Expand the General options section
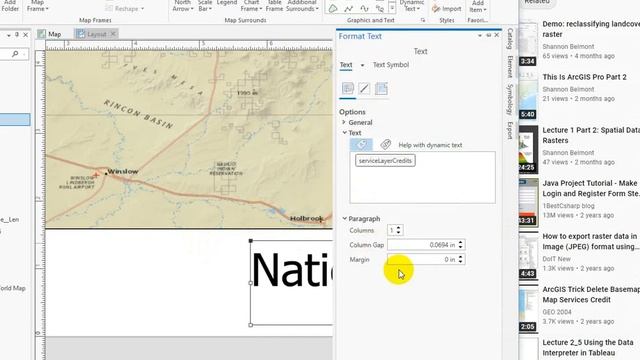Viewport: 640px width, 360px height. pos(344,122)
